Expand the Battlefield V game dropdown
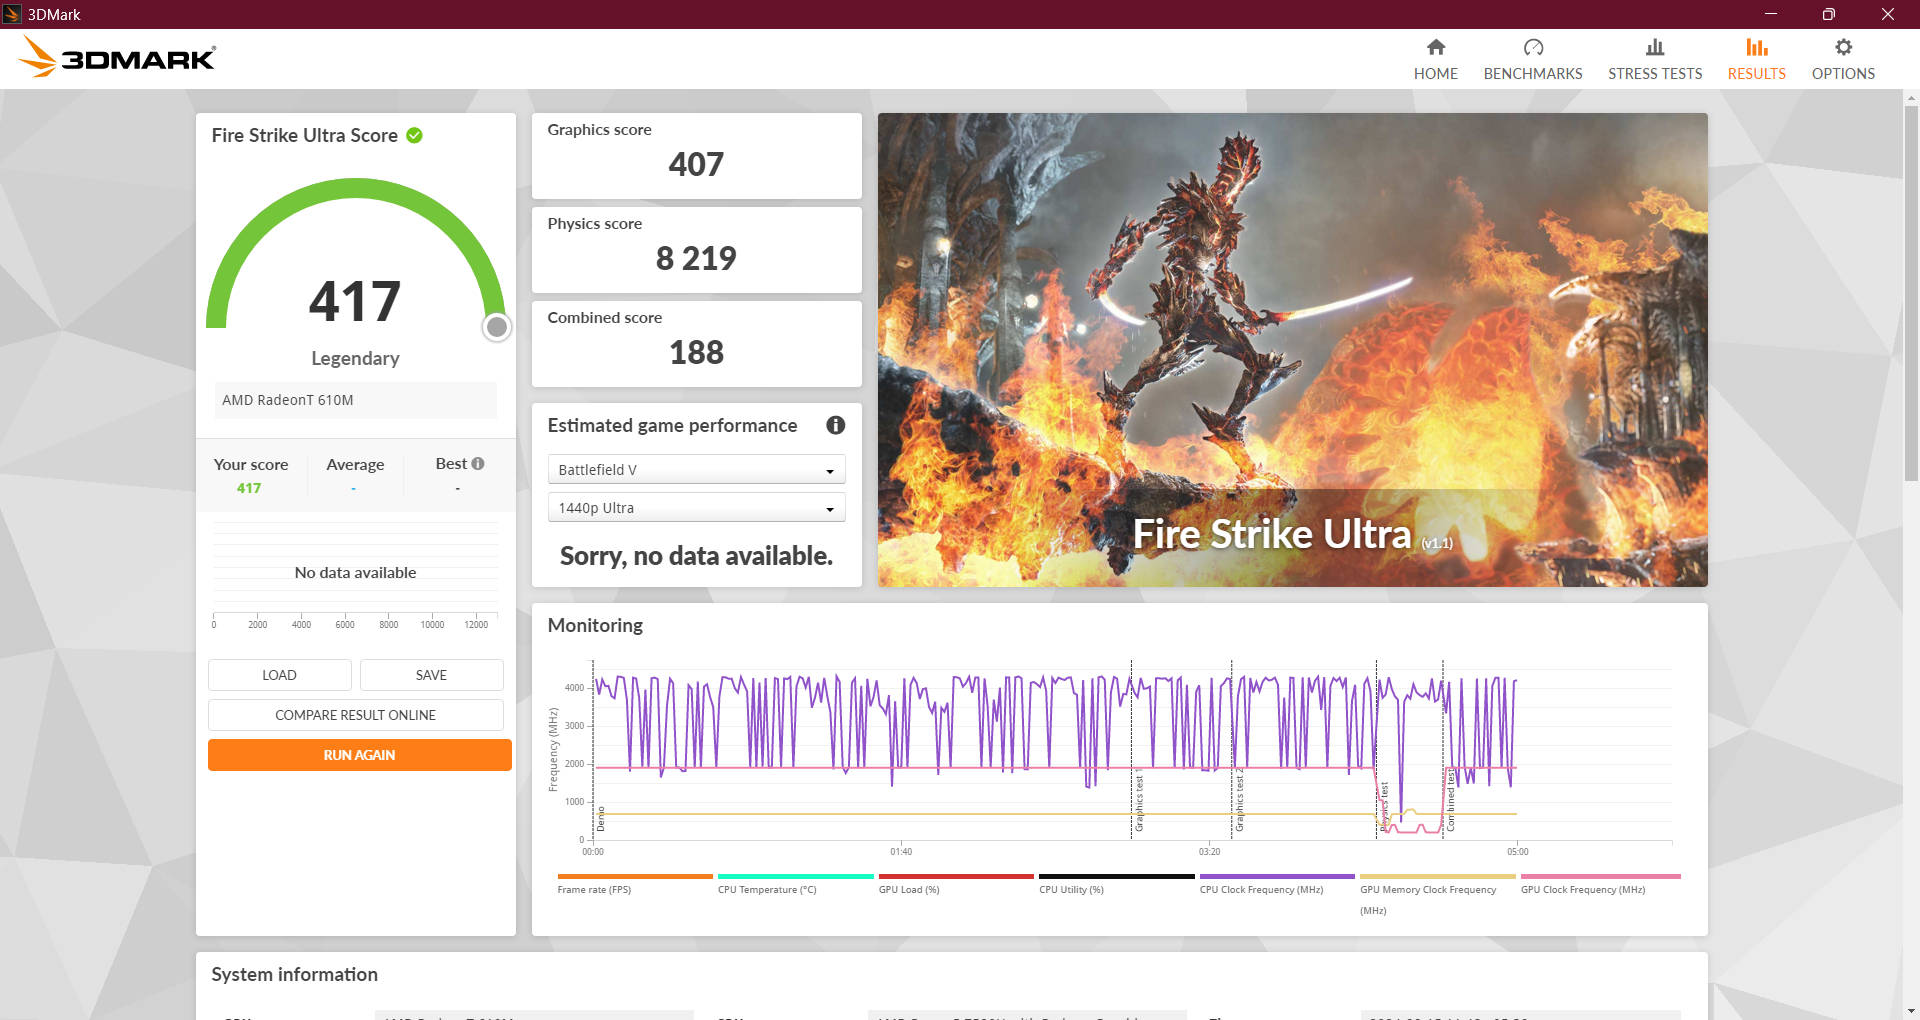Image resolution: width=1920 pixels, height=1020 pixels. (696, 470)
